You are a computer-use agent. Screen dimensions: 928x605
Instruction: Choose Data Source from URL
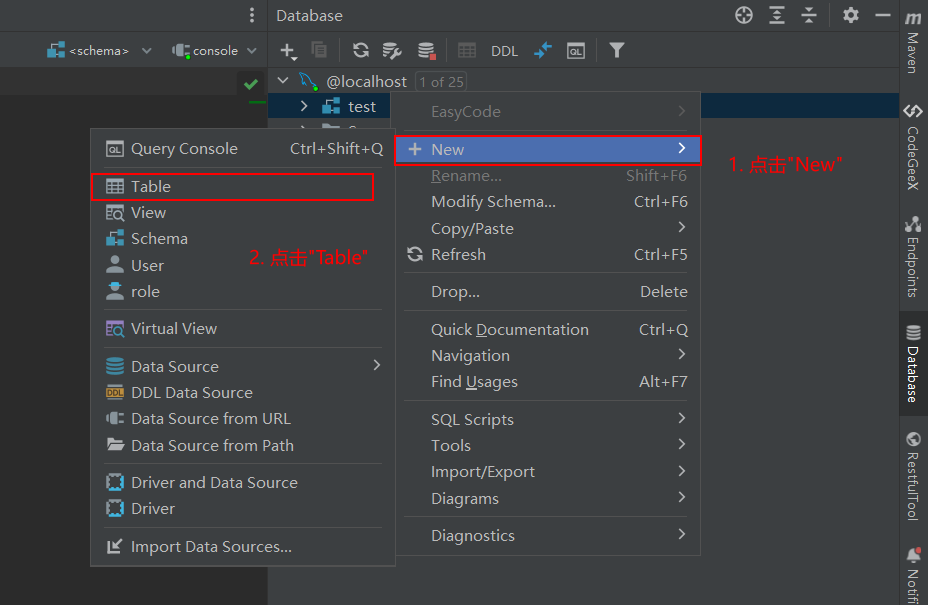(x=243, y=419)
